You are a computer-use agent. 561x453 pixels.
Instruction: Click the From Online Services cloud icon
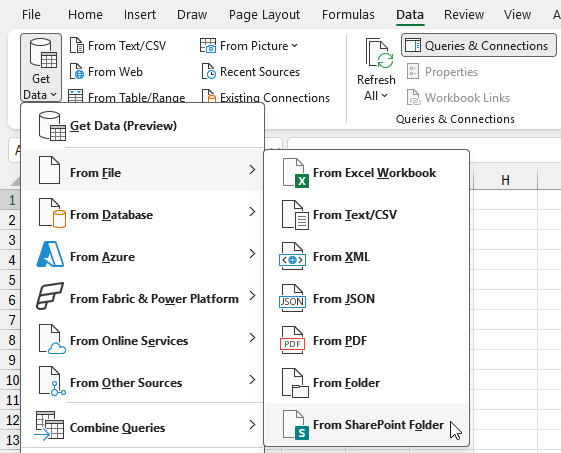tap(52, 339)
